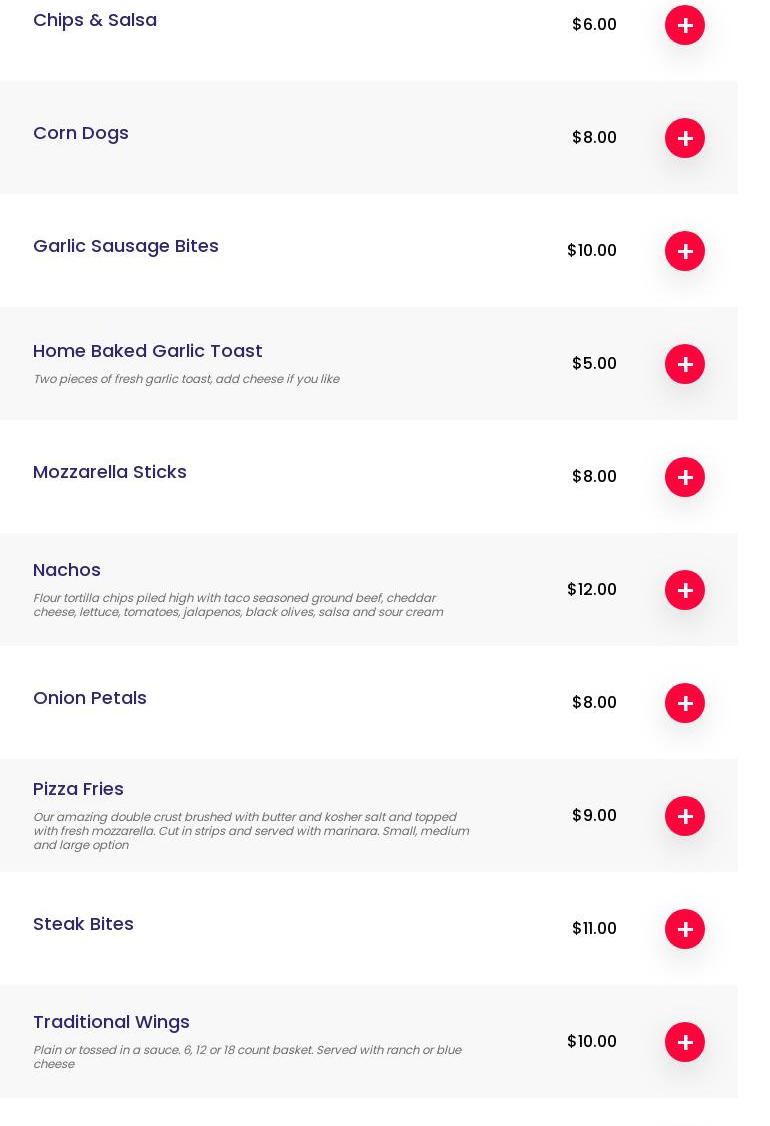
Task: Select the Steak Bites item name
Action: (83, 924)
